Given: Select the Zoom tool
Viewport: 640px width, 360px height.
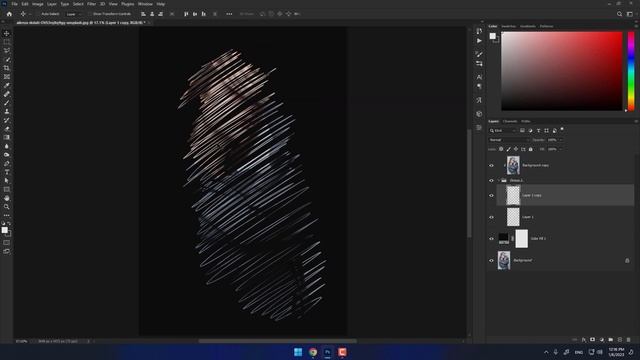Looking at the screenshot, I should click(7, 207).
